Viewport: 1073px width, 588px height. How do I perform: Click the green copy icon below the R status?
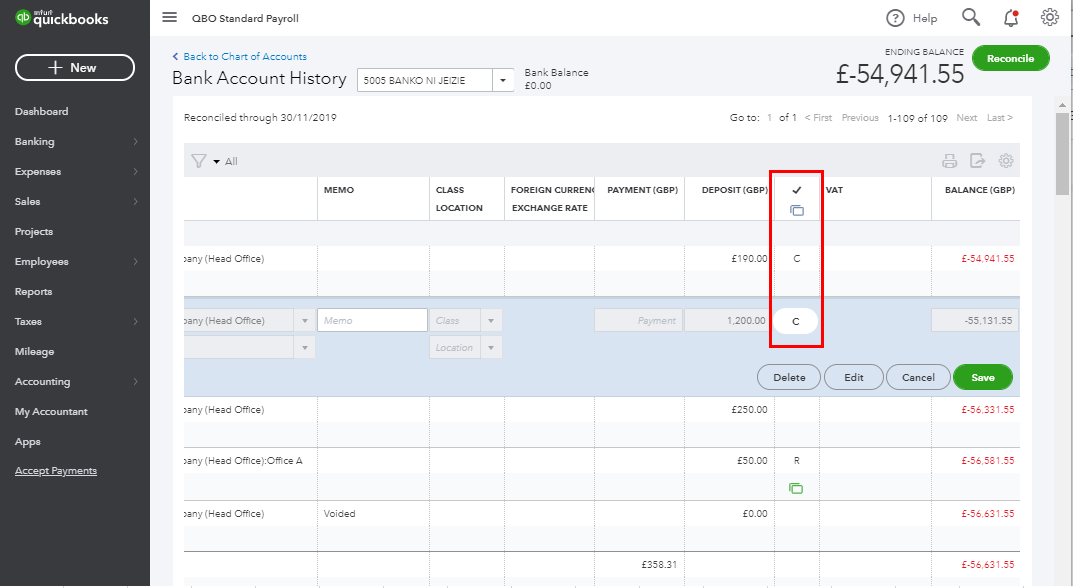coord(796,488)
